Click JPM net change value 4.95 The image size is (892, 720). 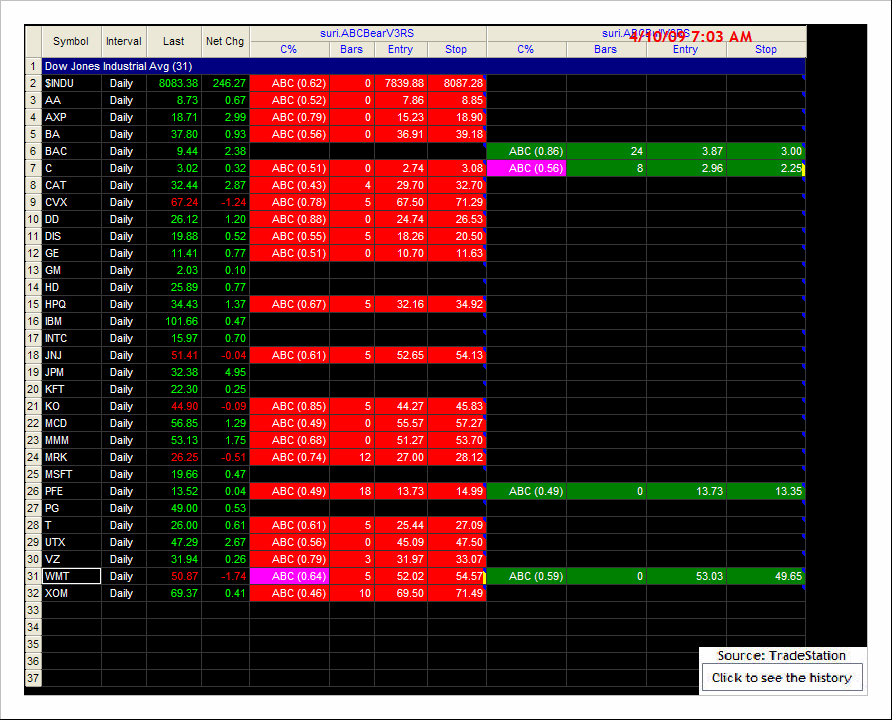pyautogui.click(x=225, y=372)
